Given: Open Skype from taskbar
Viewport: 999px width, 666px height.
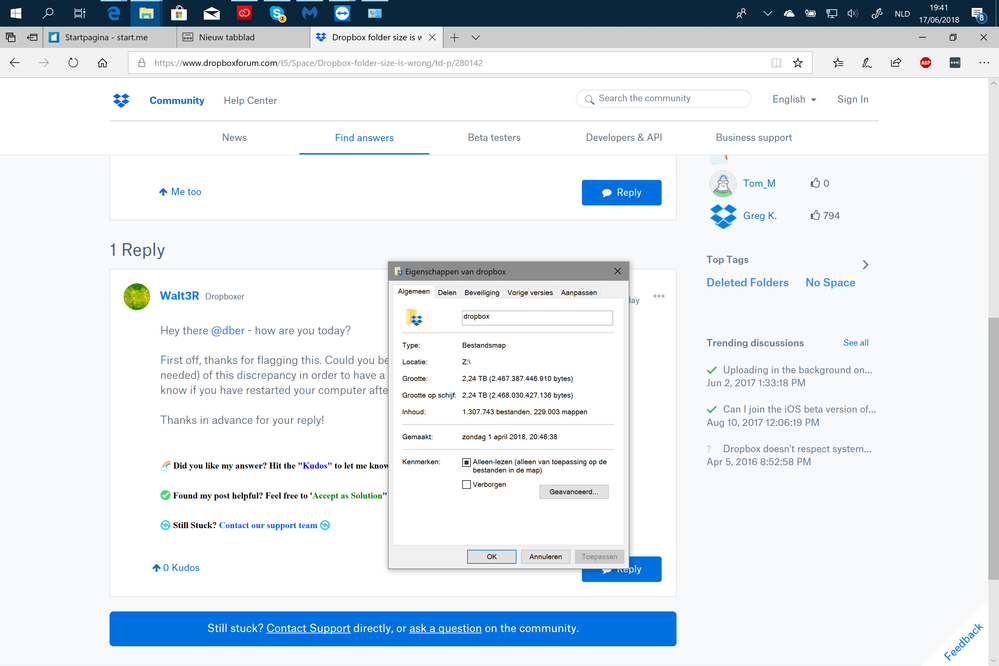Looking at the screenshot, I should coord(277,13).
